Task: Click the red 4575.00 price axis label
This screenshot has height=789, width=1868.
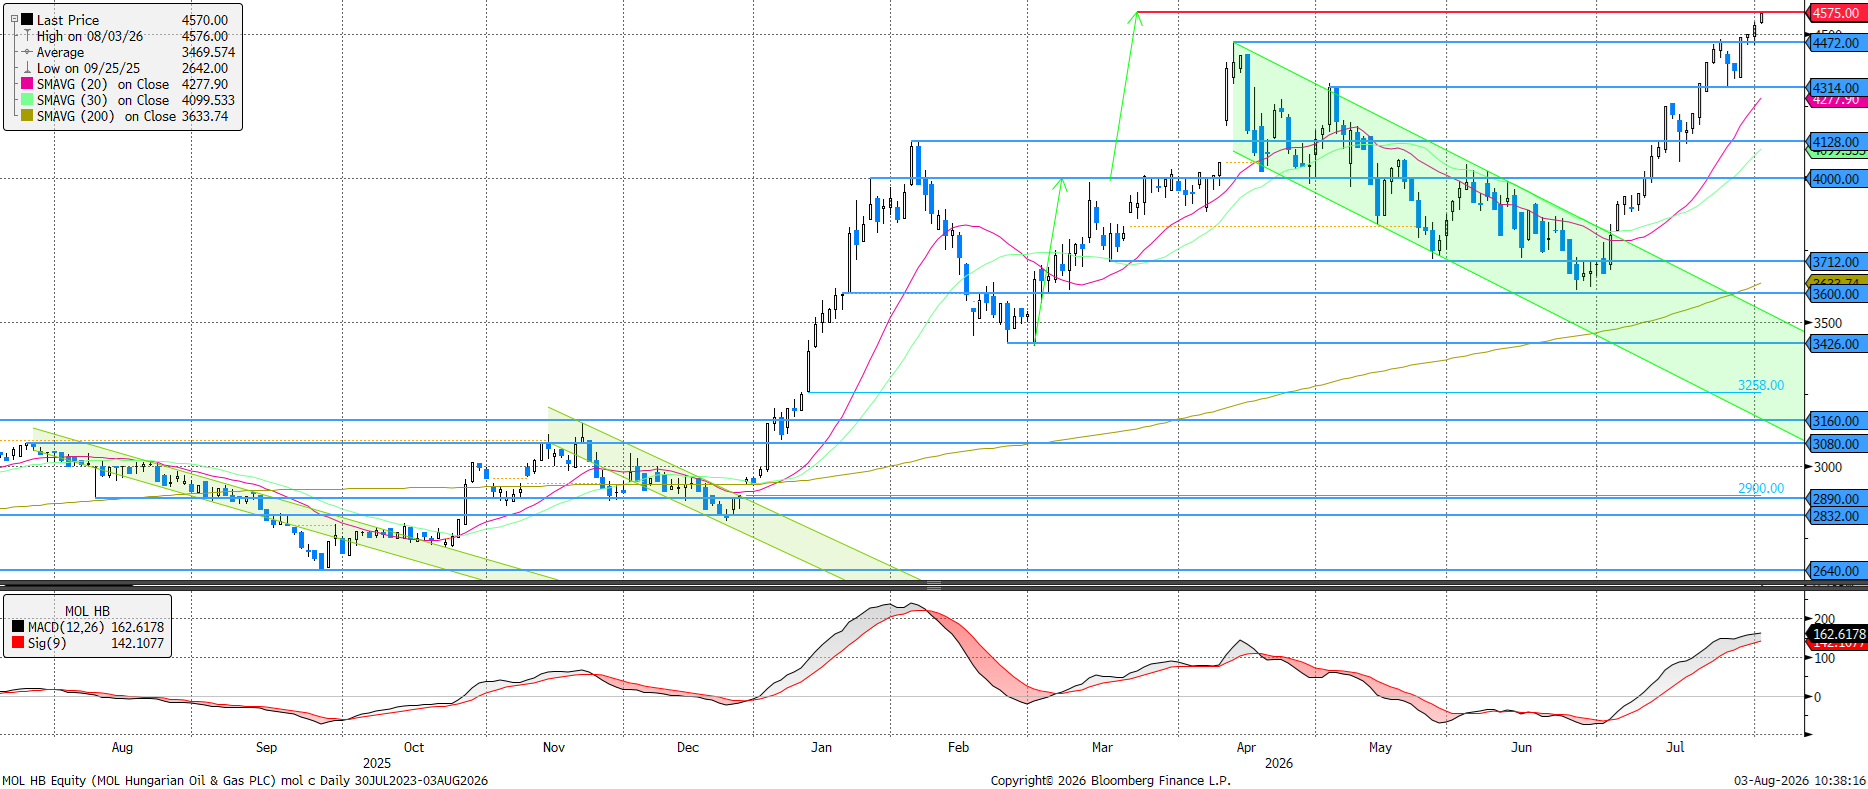Action: pos(1836,13)
